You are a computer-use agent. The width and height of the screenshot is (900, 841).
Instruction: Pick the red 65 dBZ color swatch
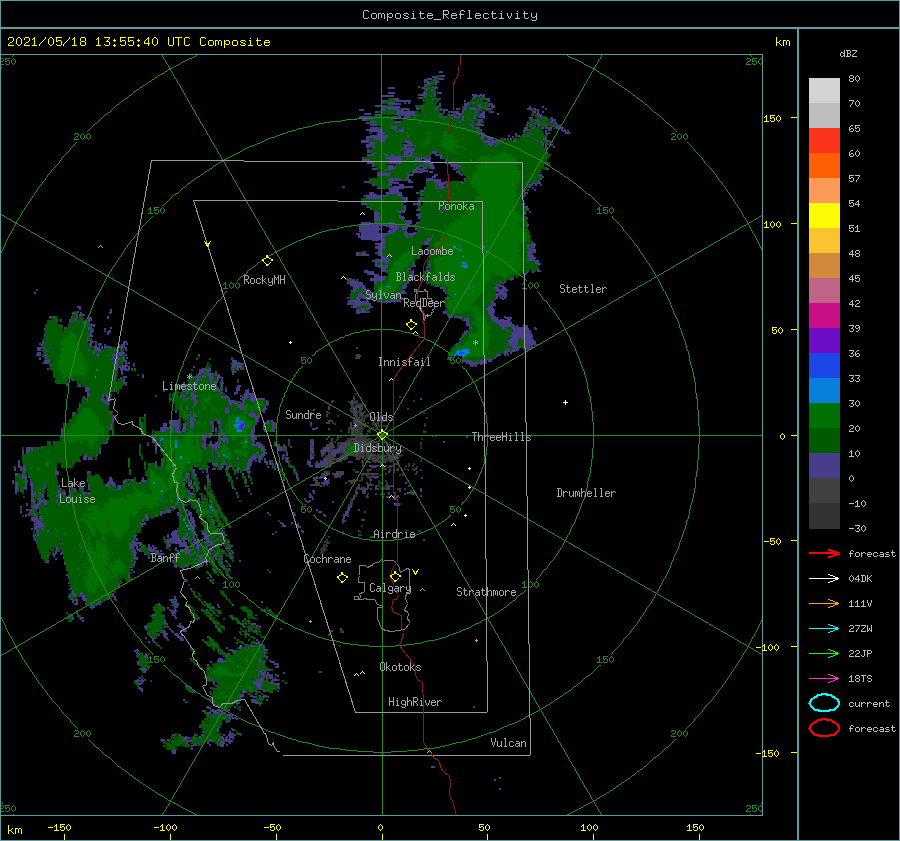click(x=824, y=140)
